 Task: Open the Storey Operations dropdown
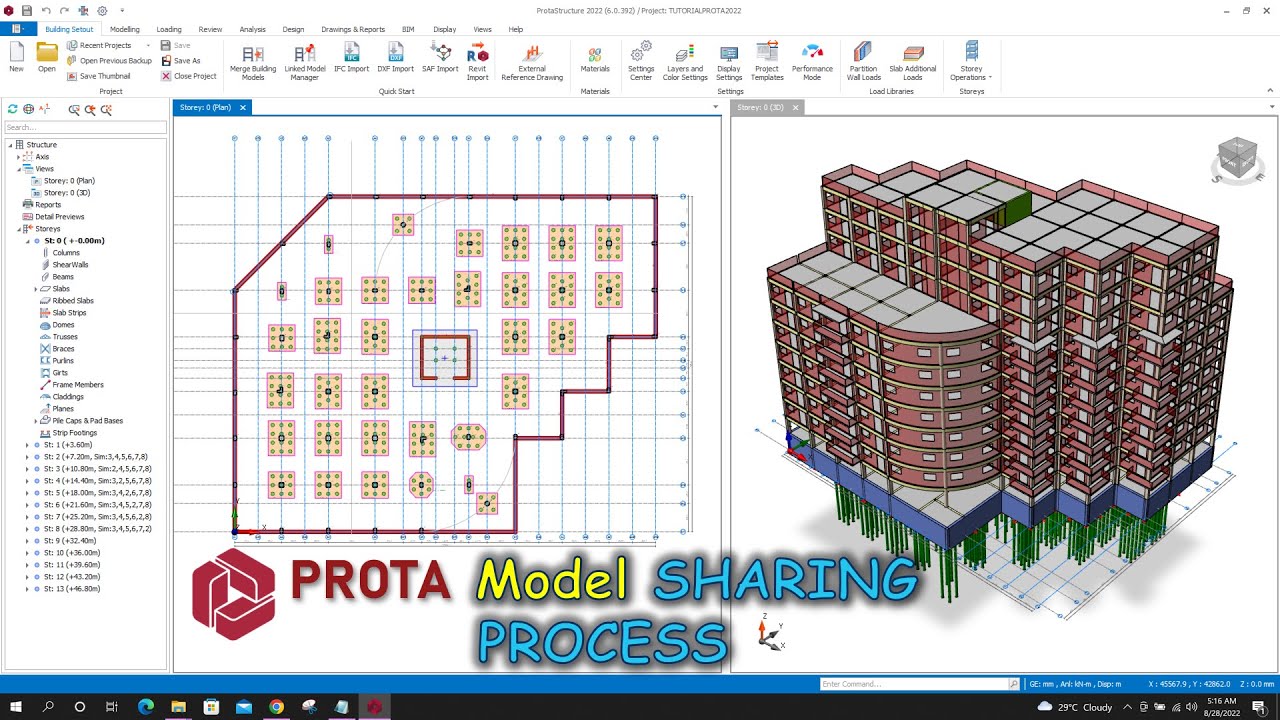971,62
